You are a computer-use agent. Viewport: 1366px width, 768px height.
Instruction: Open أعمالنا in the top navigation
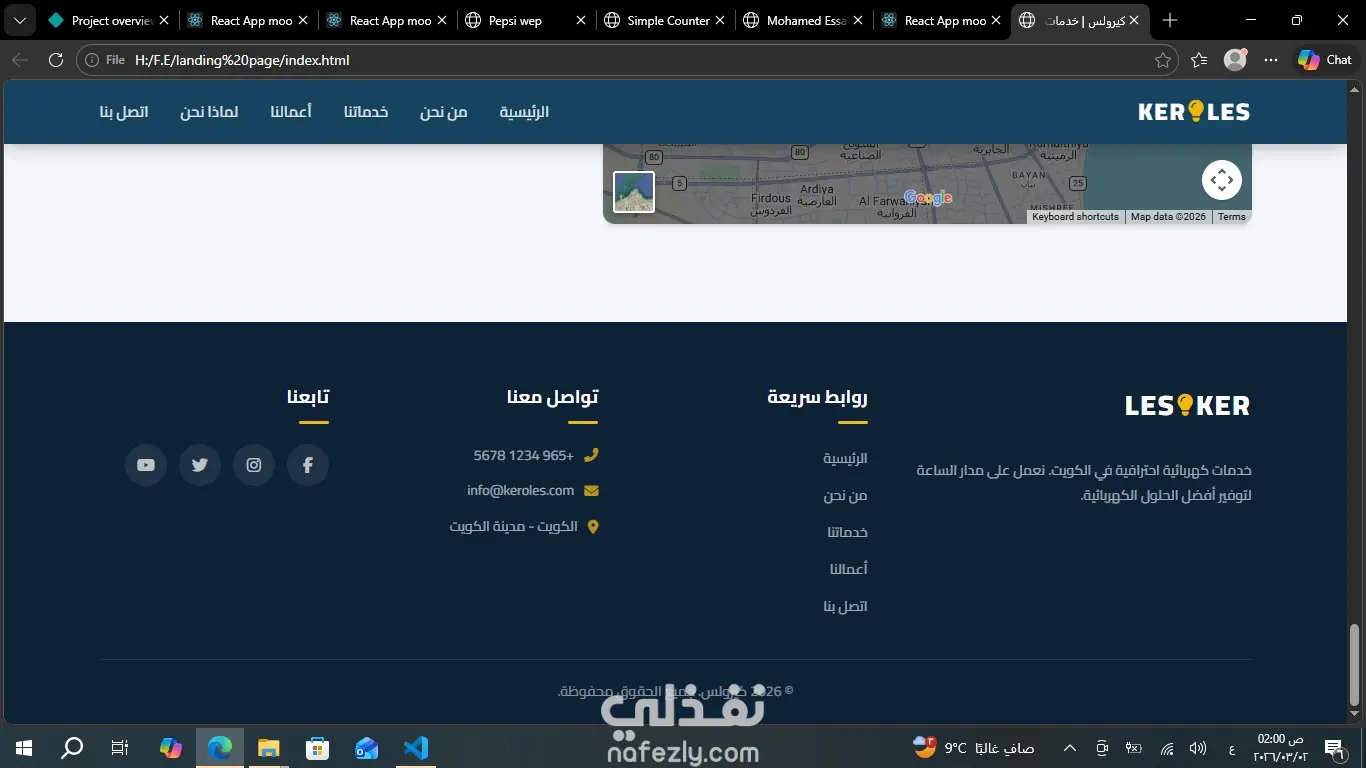(x=291, y=112)
